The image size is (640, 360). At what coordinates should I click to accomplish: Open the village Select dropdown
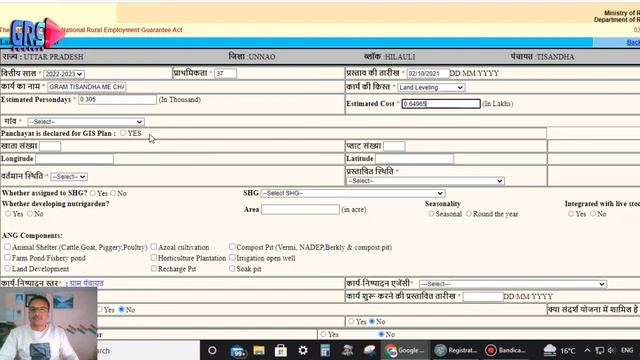[86, 122]
